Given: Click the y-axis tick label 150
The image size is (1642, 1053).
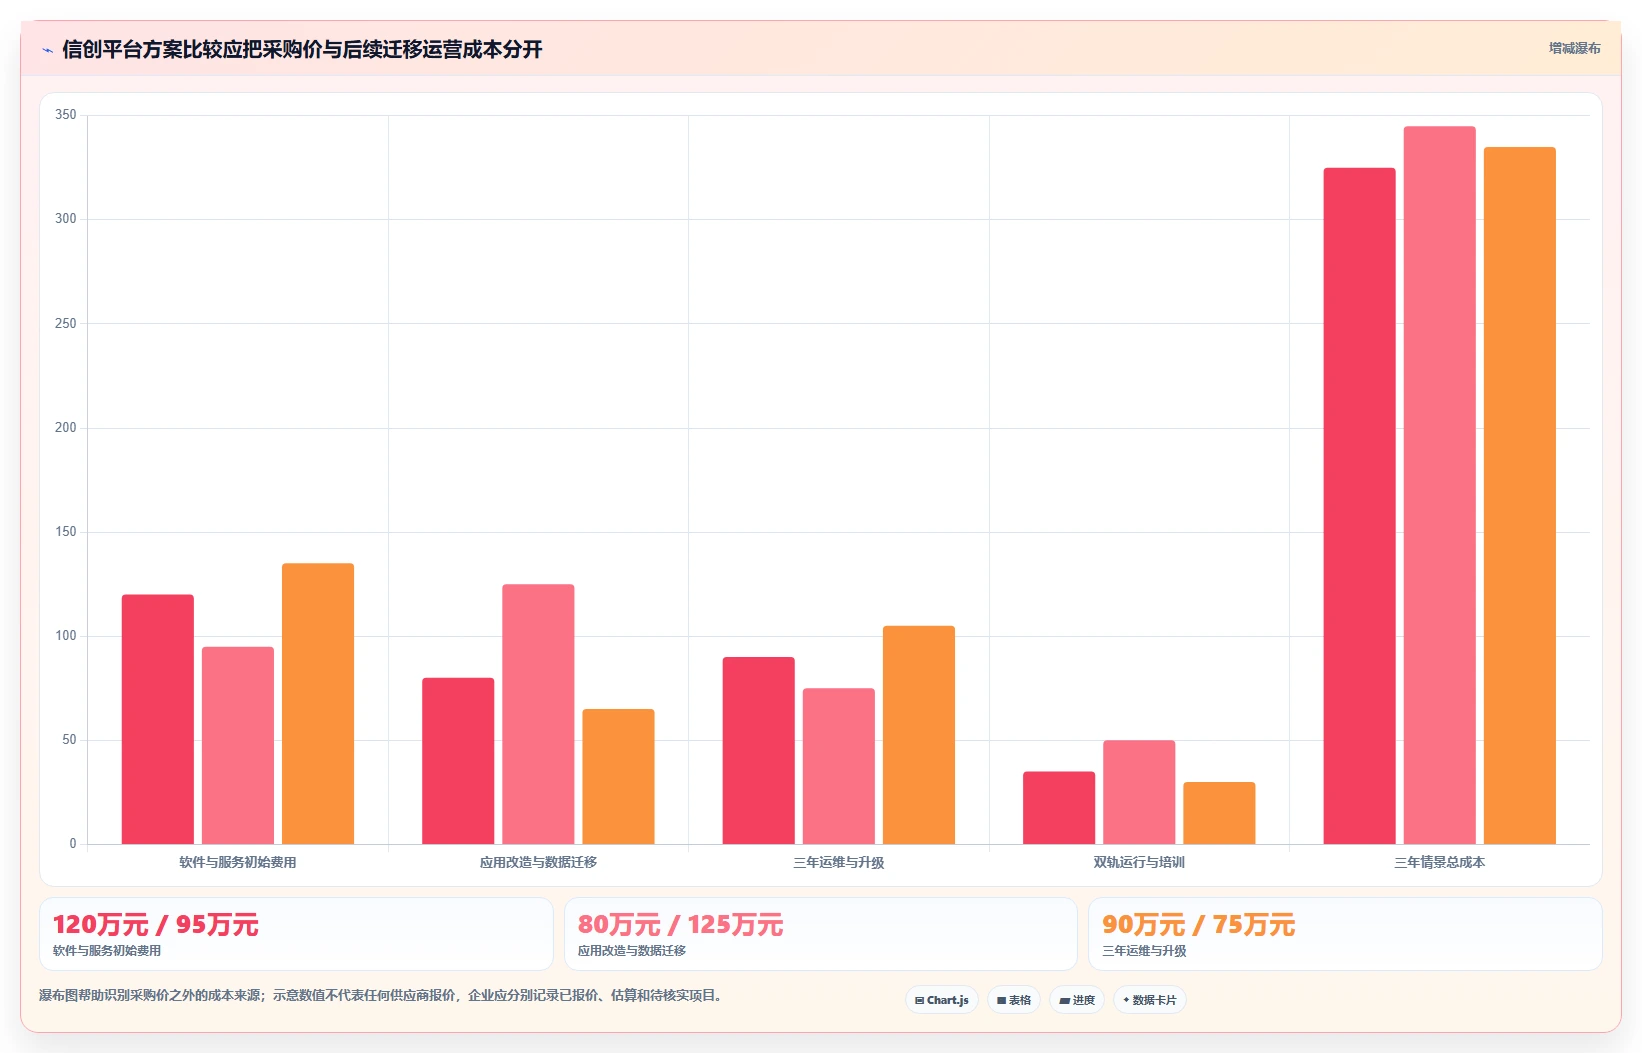Looking at the screenshot, I should [x=66, y=532].
